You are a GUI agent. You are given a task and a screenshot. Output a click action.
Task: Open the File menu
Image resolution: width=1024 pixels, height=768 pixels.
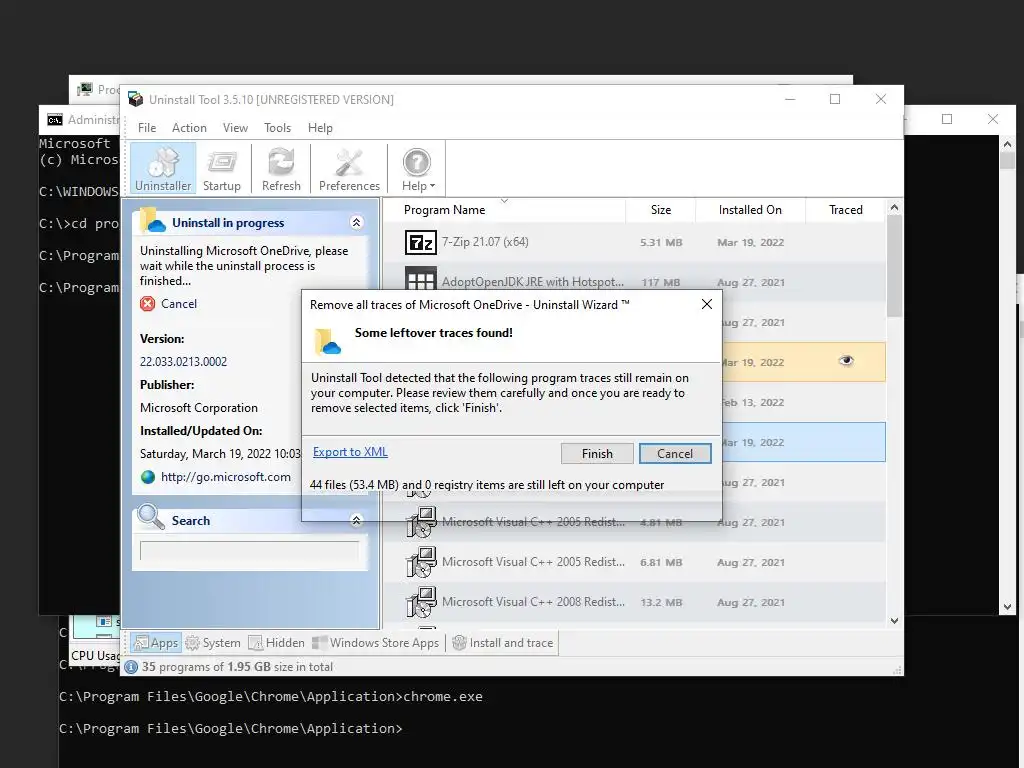147,128
